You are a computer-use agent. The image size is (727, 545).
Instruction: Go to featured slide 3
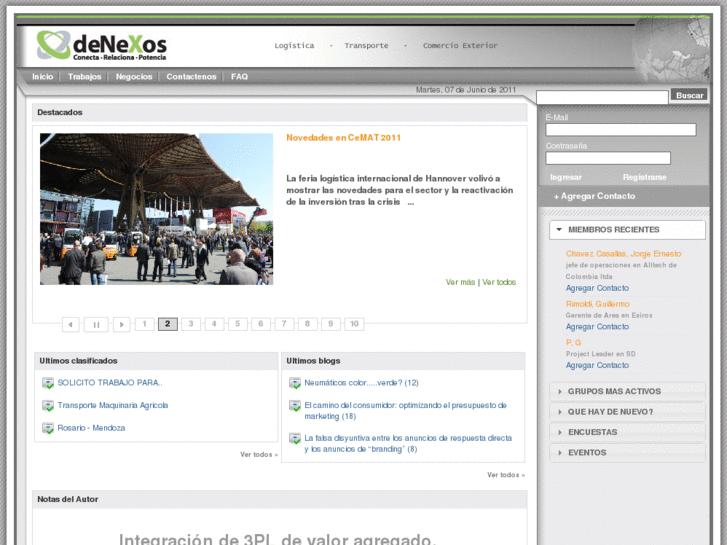(191, 324)
